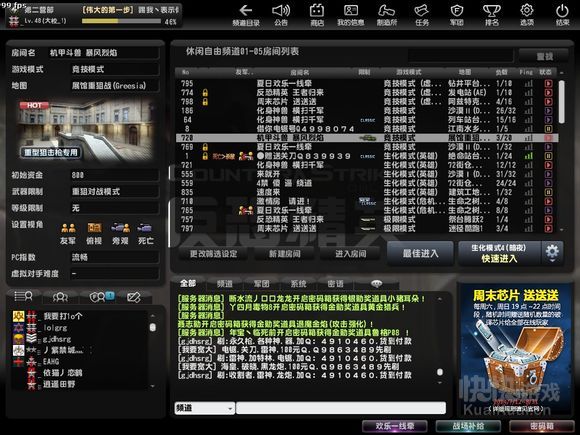
Task: Open the 公告 announcements speaker icon
Action: [281, 15]
